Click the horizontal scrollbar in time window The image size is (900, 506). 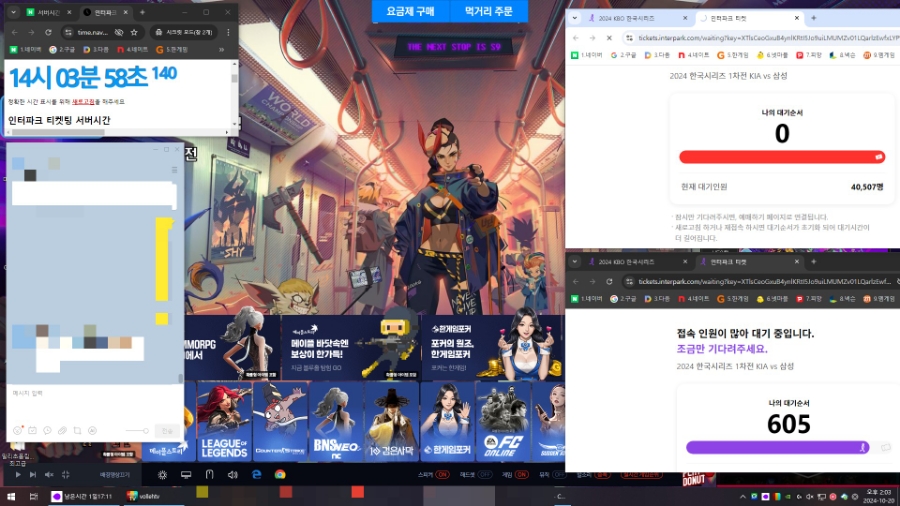(x=59, y=132)
